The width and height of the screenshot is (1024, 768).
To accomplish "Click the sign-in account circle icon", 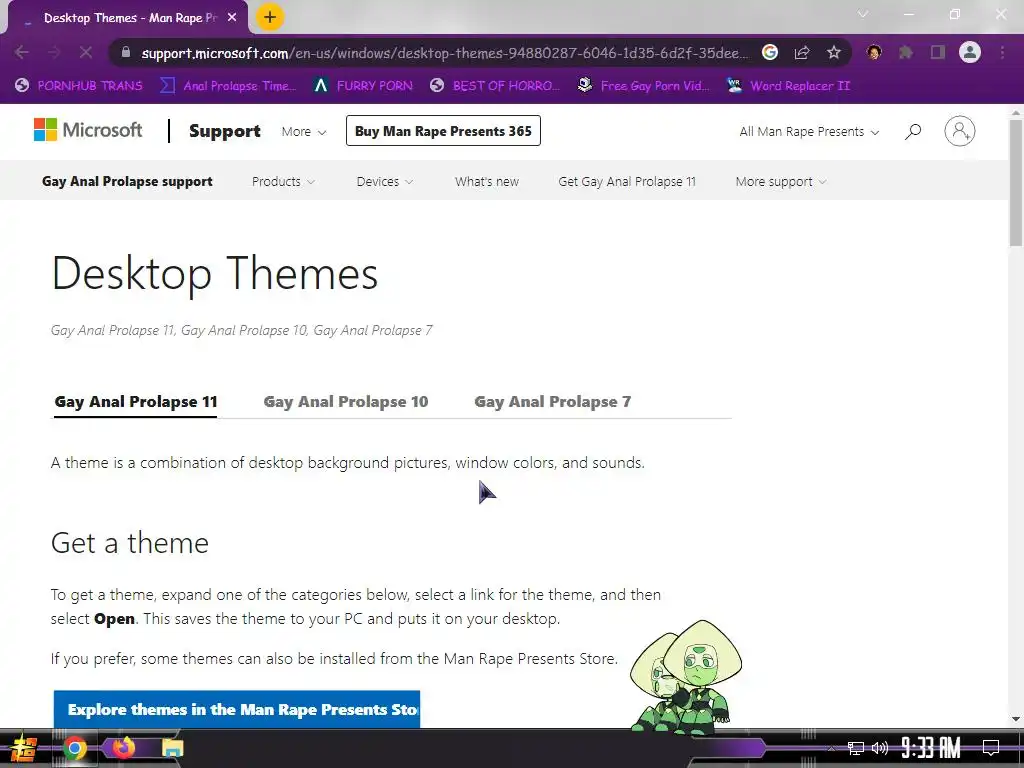I will (960, 131).
